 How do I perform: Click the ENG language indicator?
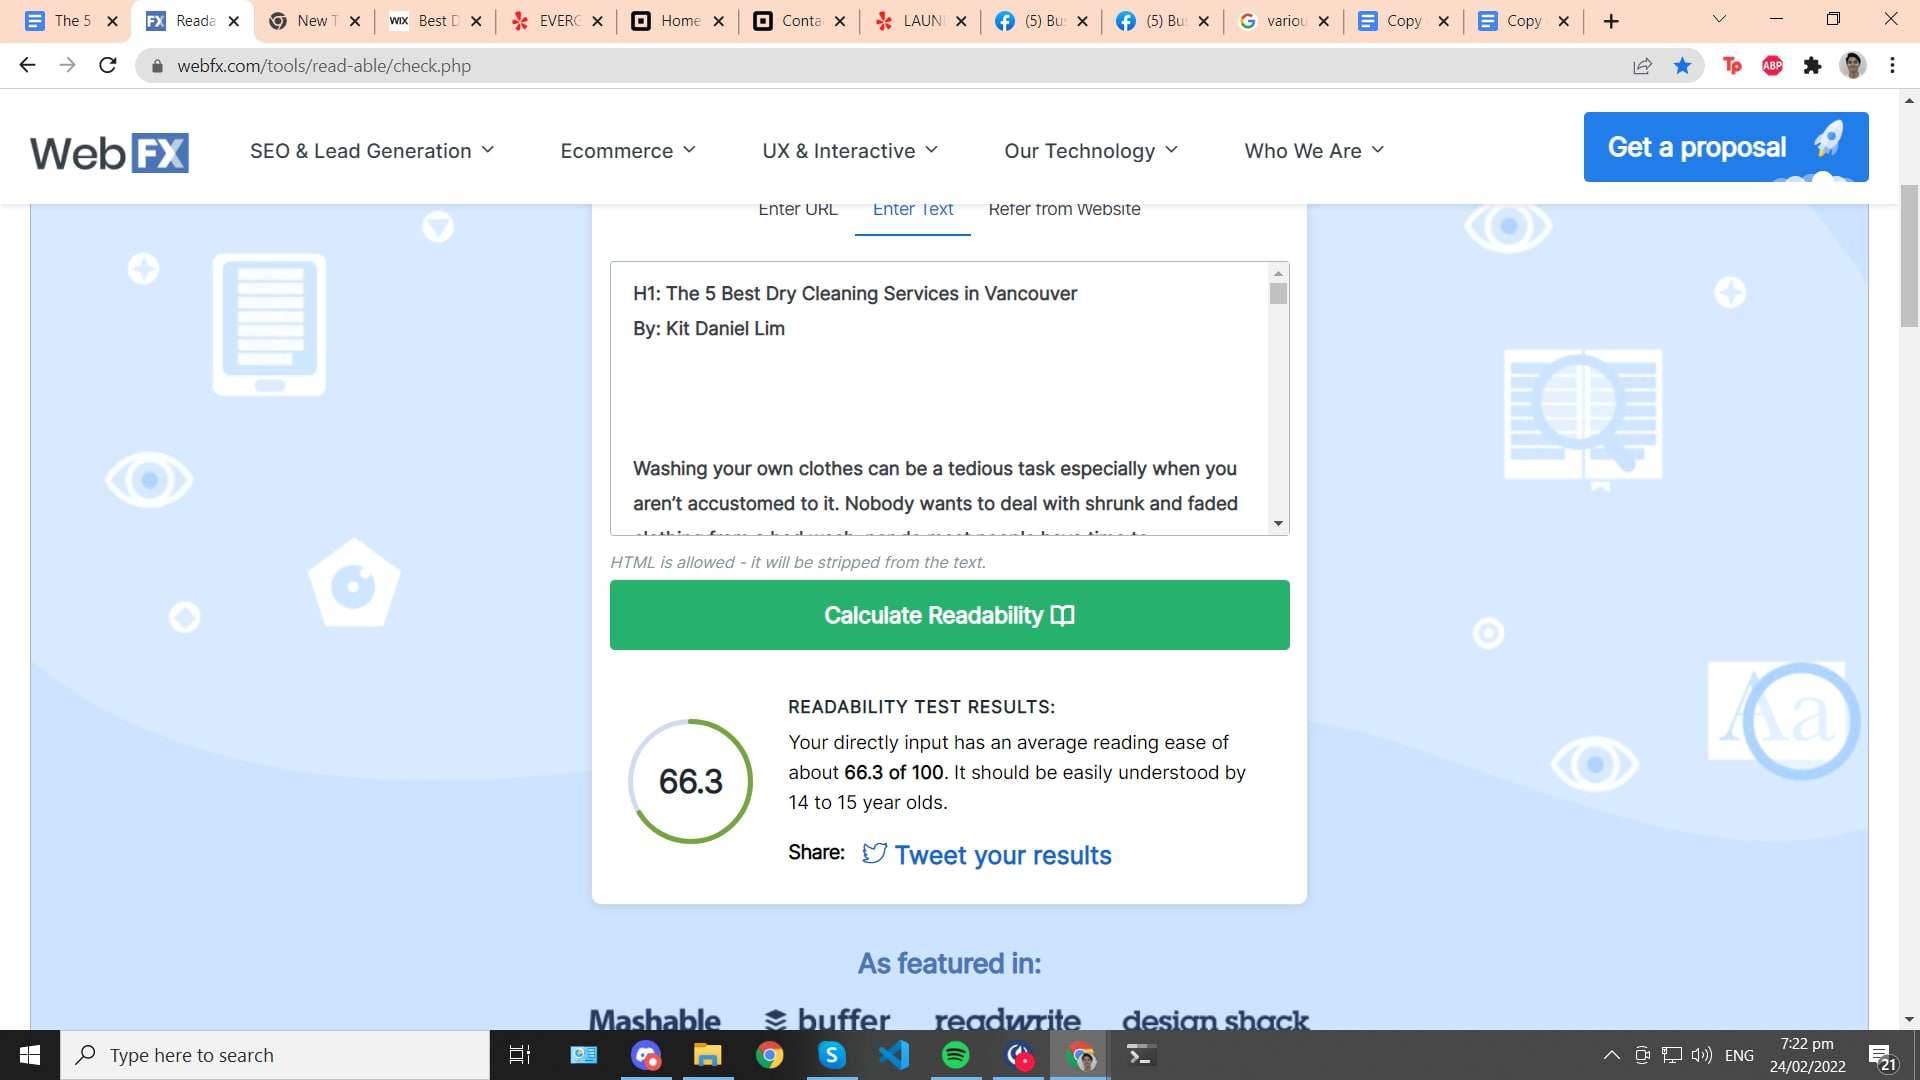click(1739, 1055)
